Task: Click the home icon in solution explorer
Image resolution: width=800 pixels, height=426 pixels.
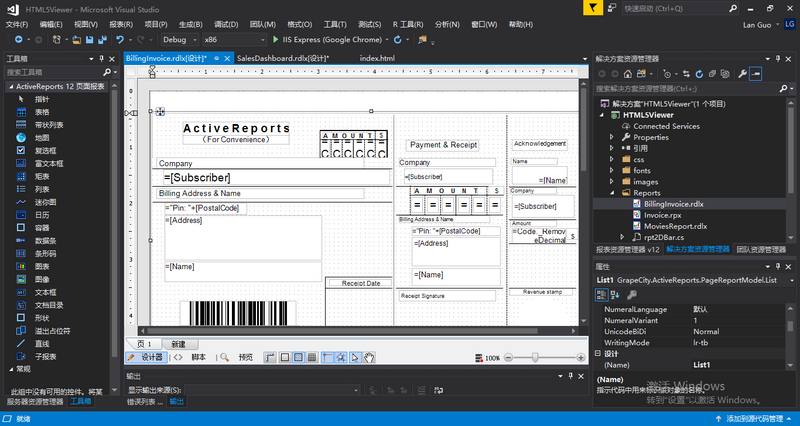Action: coord(628,74)
